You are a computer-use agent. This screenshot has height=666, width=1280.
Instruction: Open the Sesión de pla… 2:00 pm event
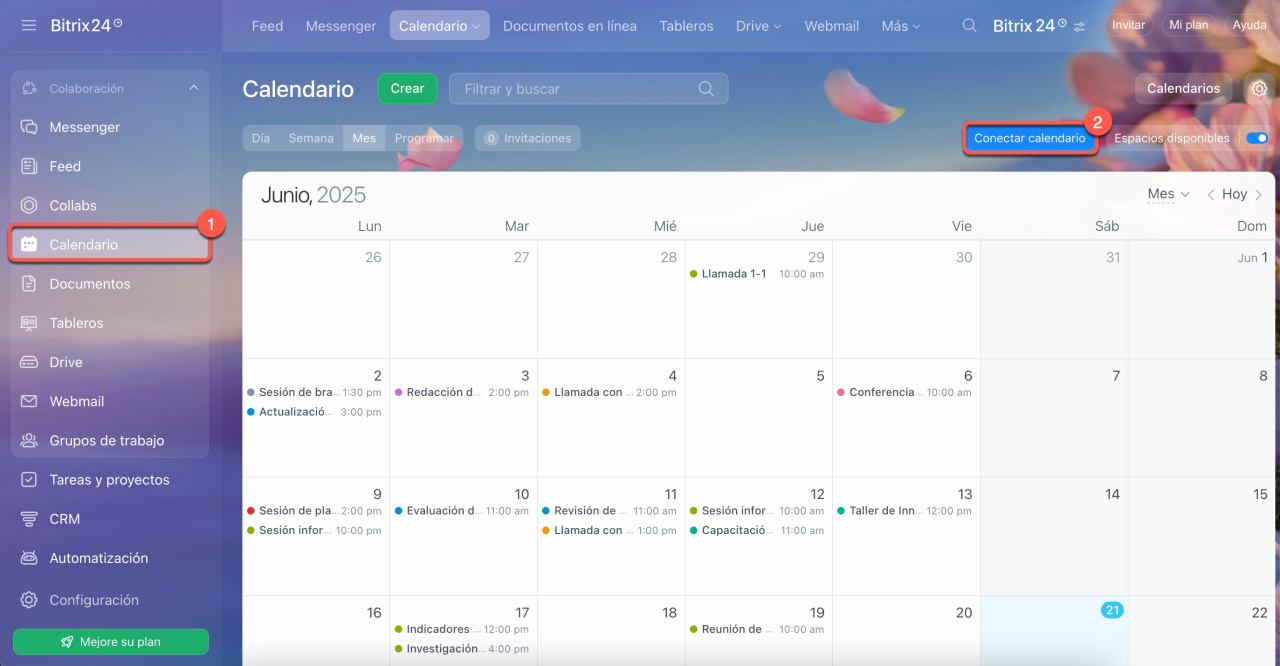pyautogui.click(x=315, y=511)
